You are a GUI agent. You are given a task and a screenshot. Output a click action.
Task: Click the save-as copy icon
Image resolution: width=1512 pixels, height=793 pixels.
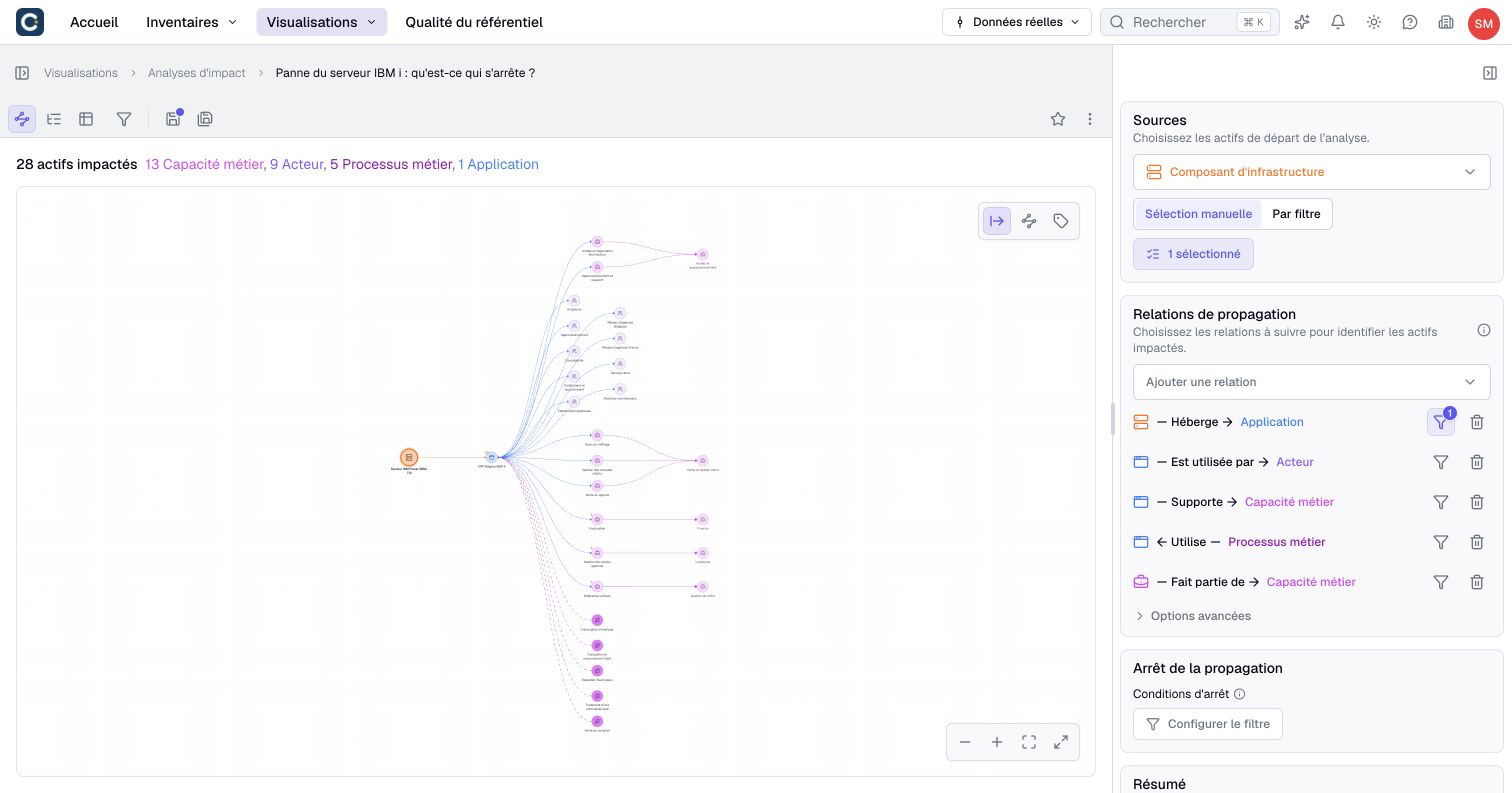click(205, 119)
